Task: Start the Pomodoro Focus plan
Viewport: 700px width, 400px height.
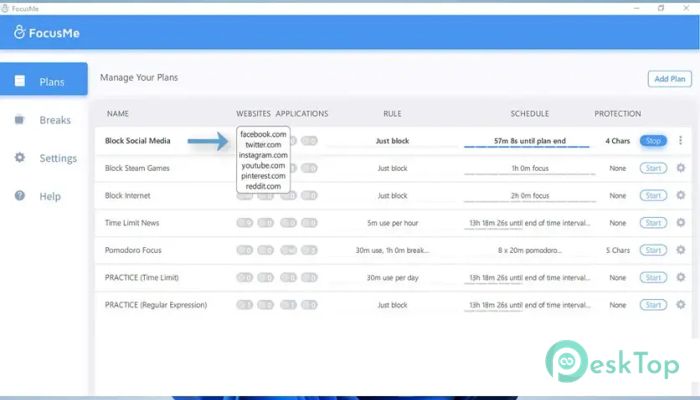Action: tap(653, 250)
